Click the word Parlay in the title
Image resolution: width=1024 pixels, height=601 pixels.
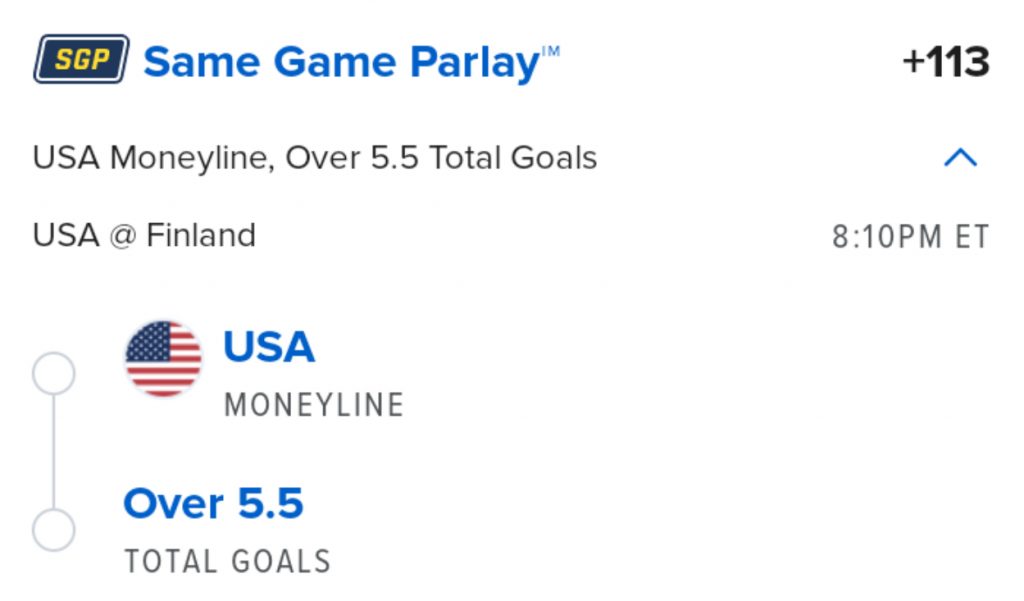[473, 62]
